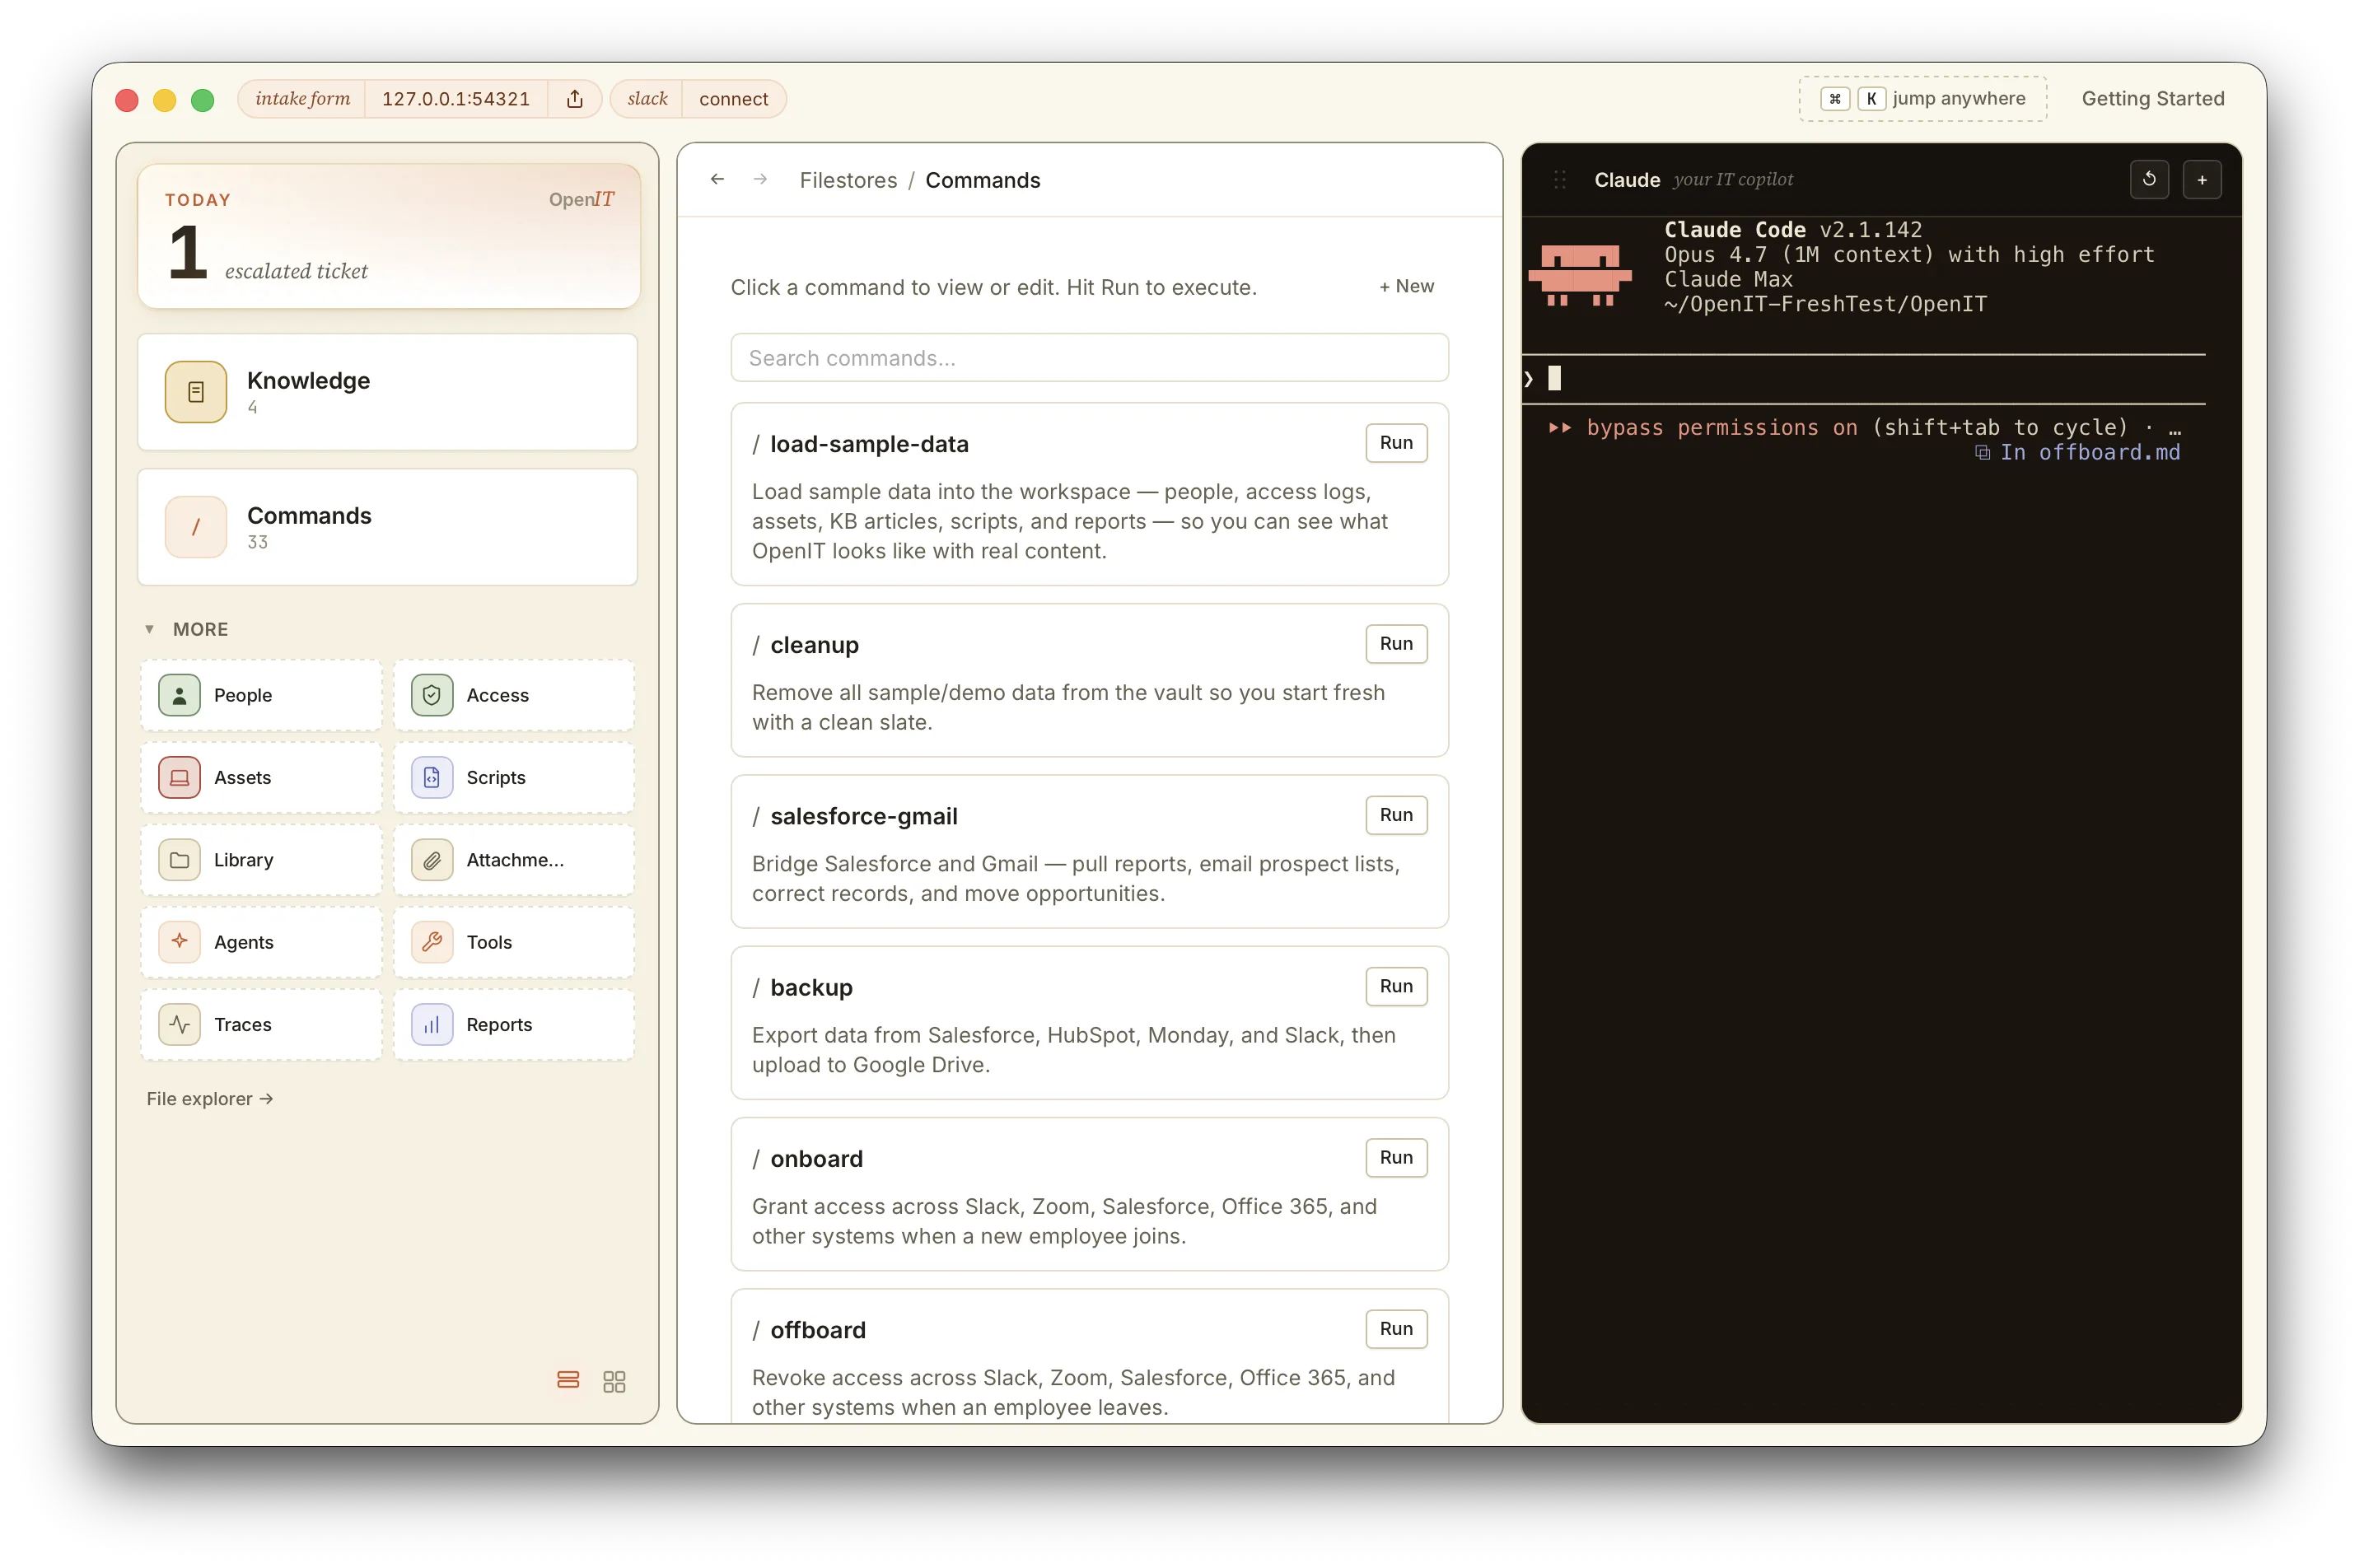Open People section icon
This screenshot has height=1568, width=2359.
pyautogui.click(x=179, y=695)
